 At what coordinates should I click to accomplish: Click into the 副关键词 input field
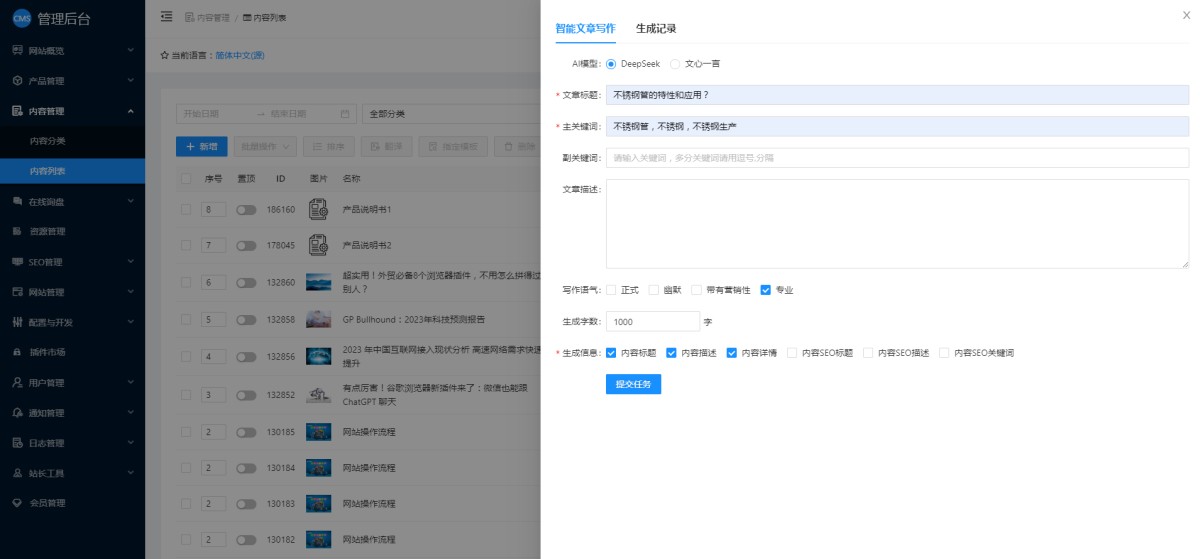tap(896, 158)
